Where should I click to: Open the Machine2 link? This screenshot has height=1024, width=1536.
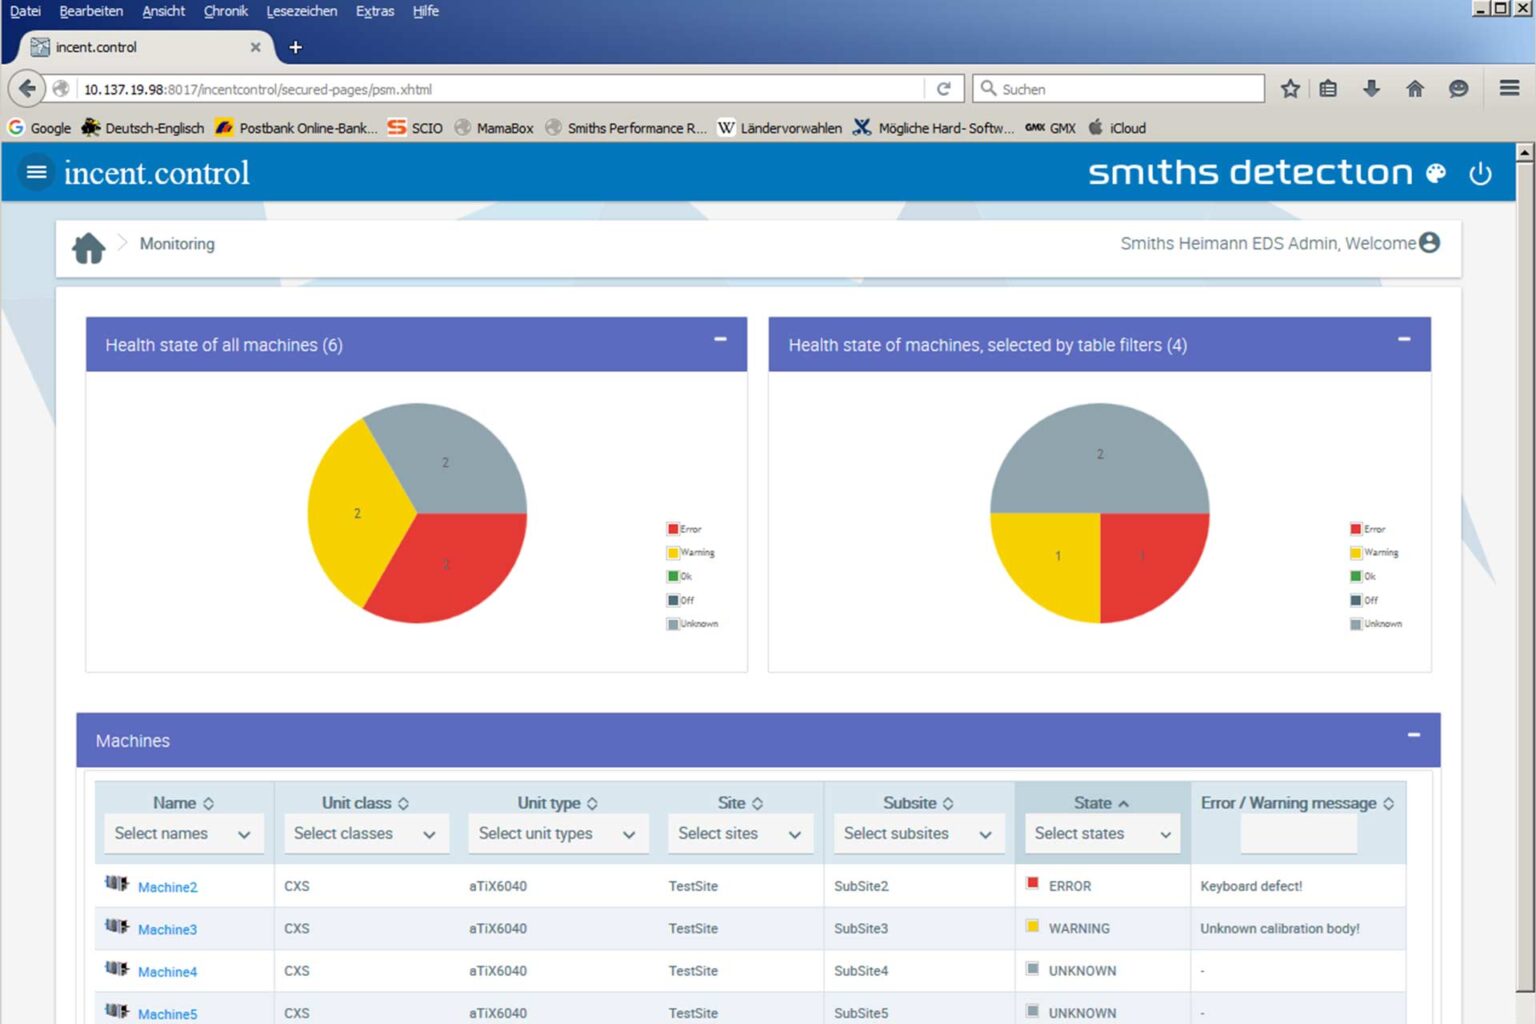[x=167, y=887]
